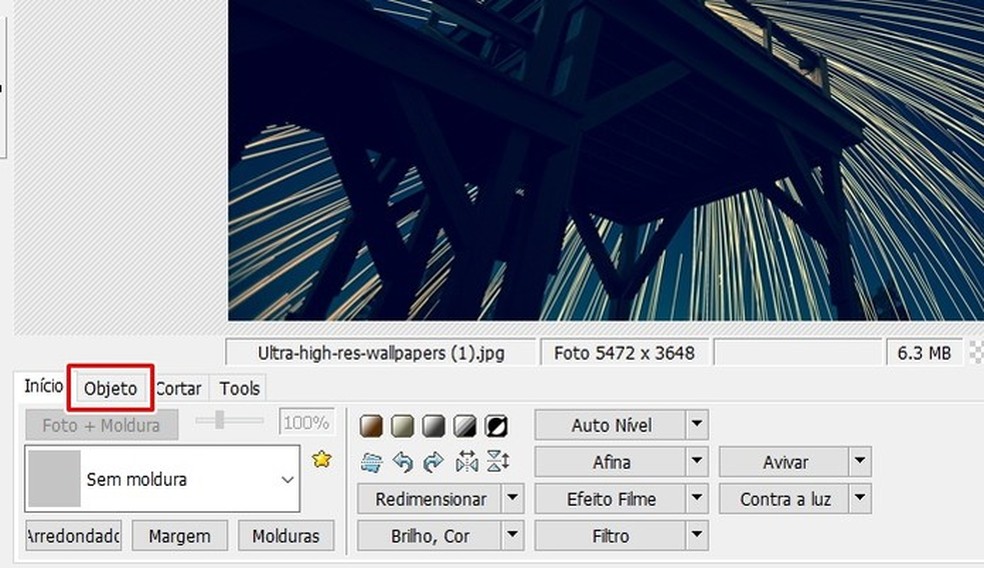This screenshot has height=568, width=984.
Task: Click the Brilho, Cor button
Action: coord(430,536)
